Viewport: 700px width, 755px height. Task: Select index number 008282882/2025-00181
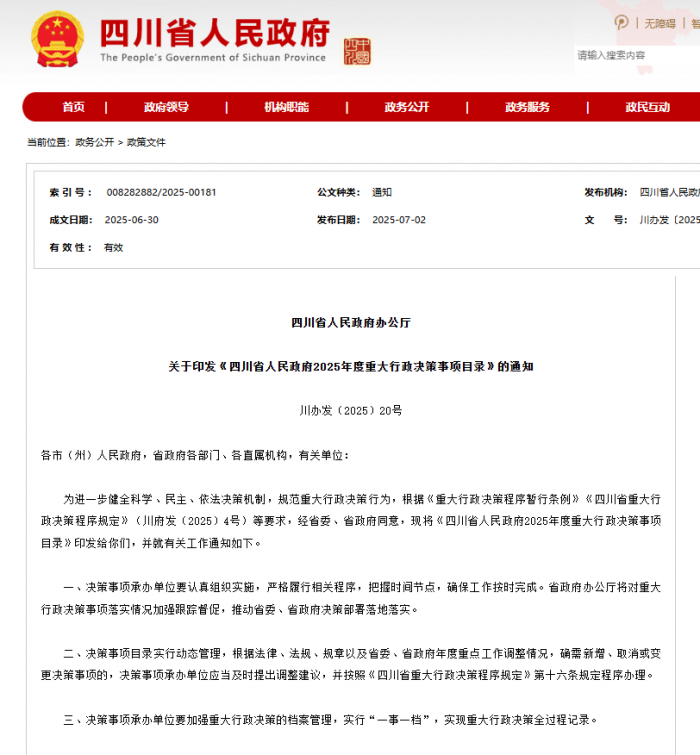pos(161,192)
